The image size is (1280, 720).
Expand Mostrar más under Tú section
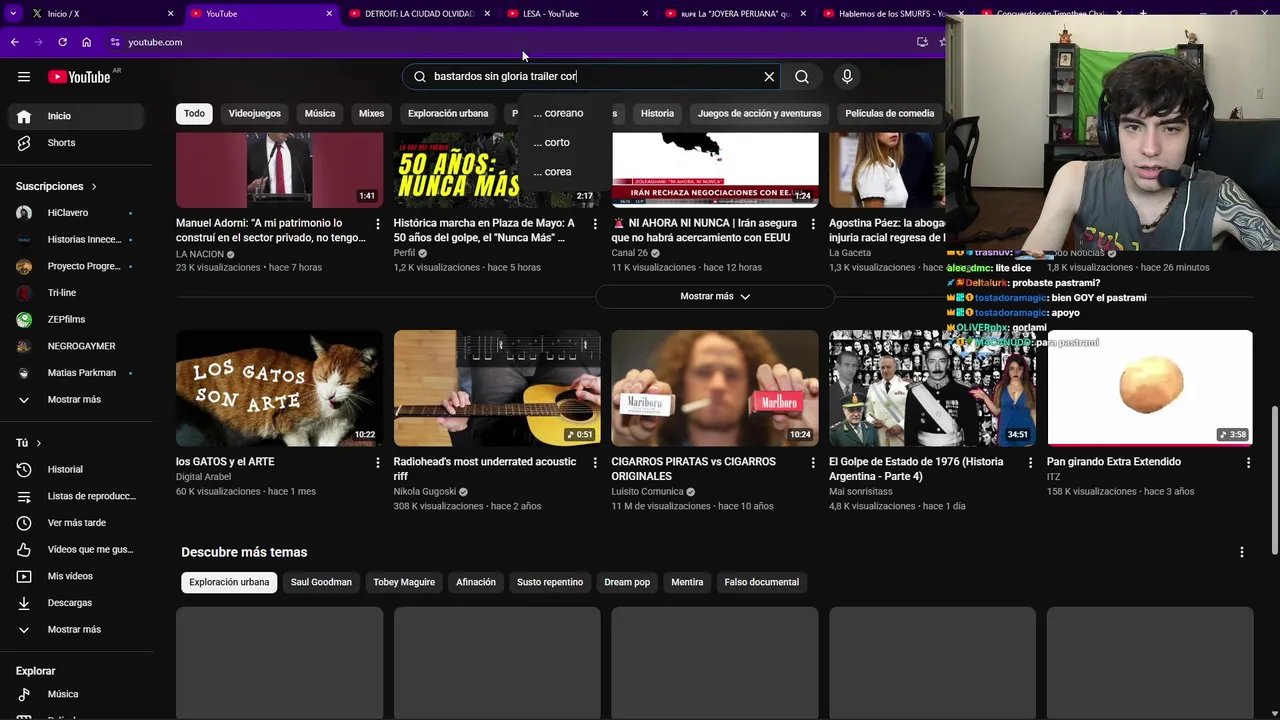(x=77, y=630)
